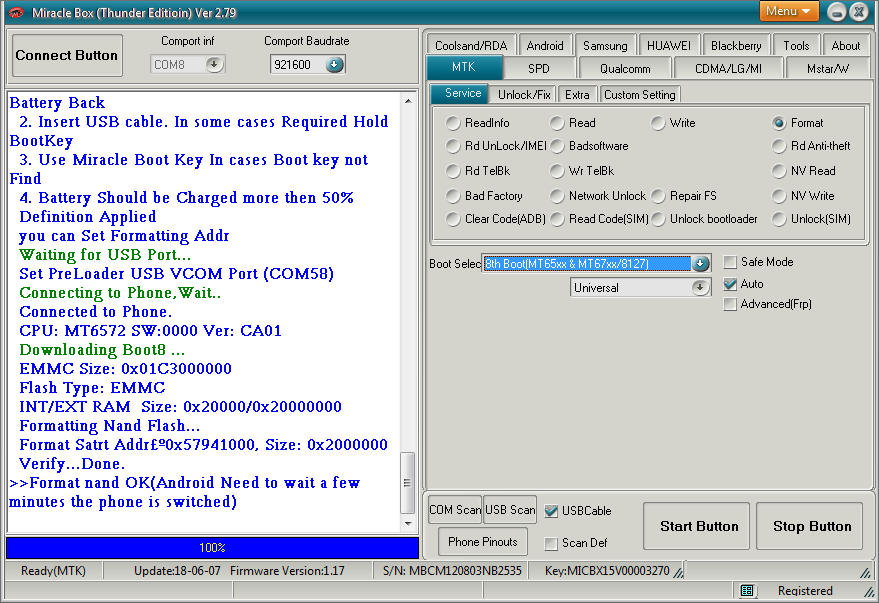Select the Unlock bootloader radio option
The image size is (879, 603).
click(658, 219)
